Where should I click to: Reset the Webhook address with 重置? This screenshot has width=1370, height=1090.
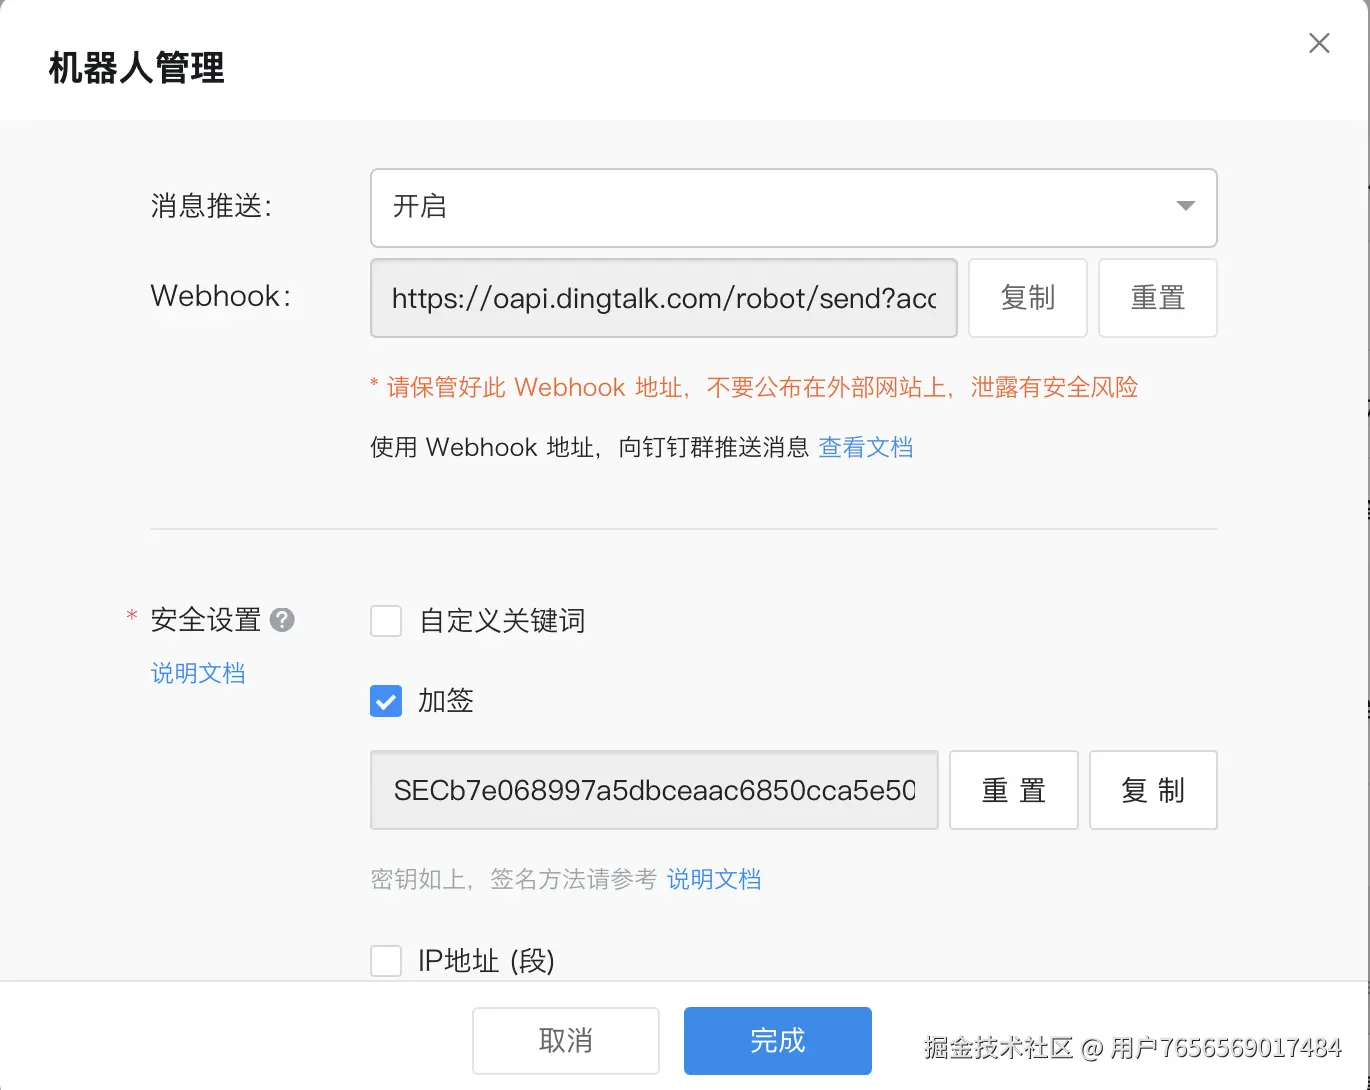click(1158, 298)
